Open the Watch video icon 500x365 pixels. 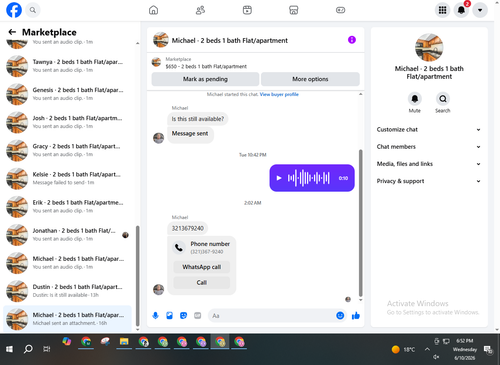(247, 10)
